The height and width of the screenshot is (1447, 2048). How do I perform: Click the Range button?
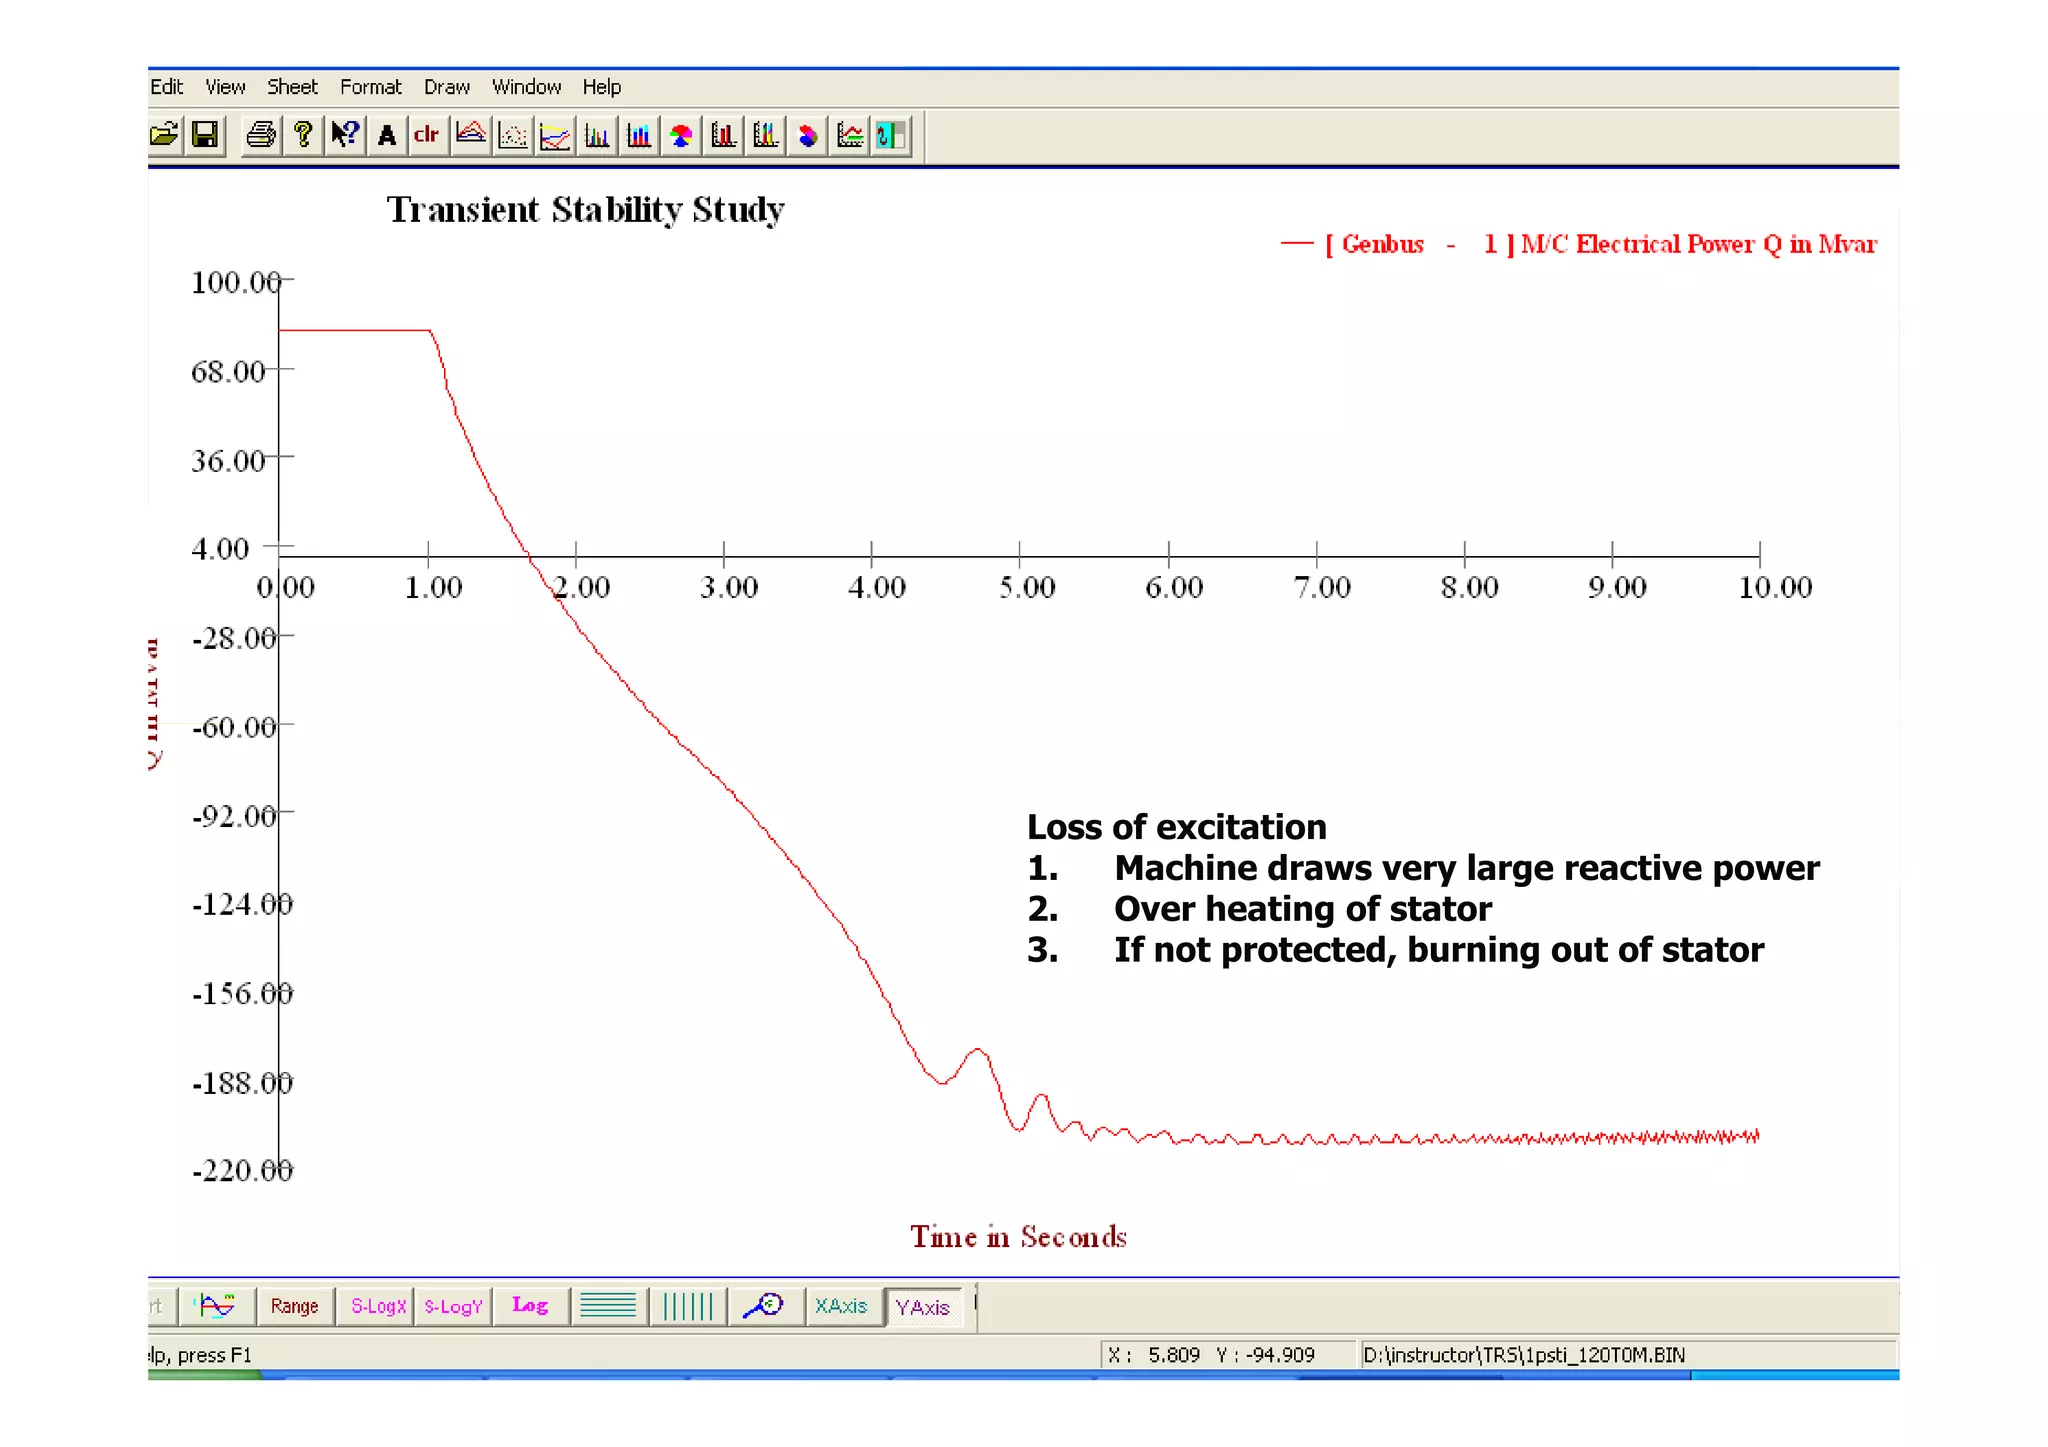[x=294, y=1306]
